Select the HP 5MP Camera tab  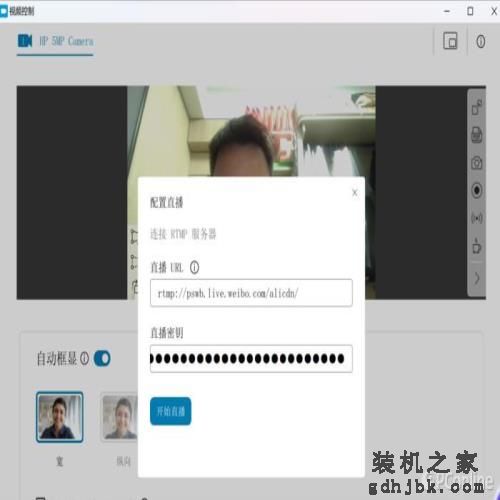point(55,41)
